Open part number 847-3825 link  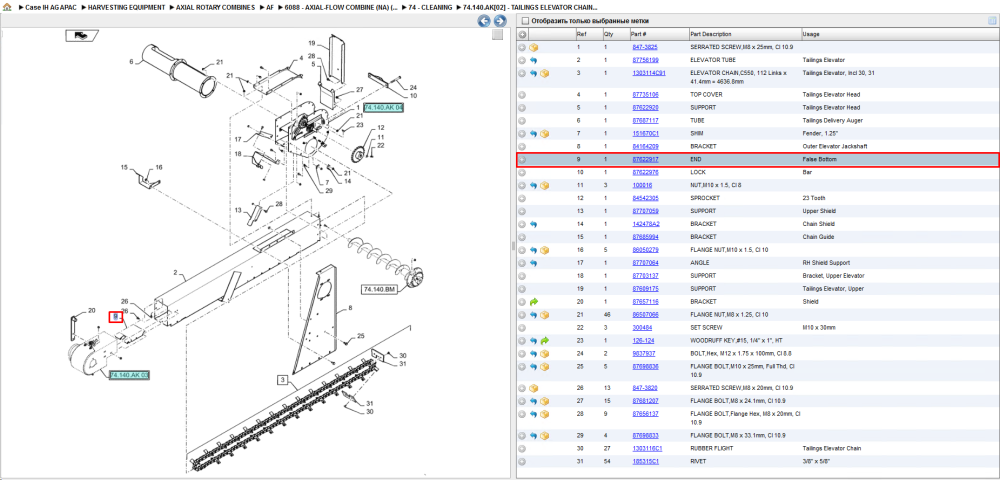[x=645, y=47]
